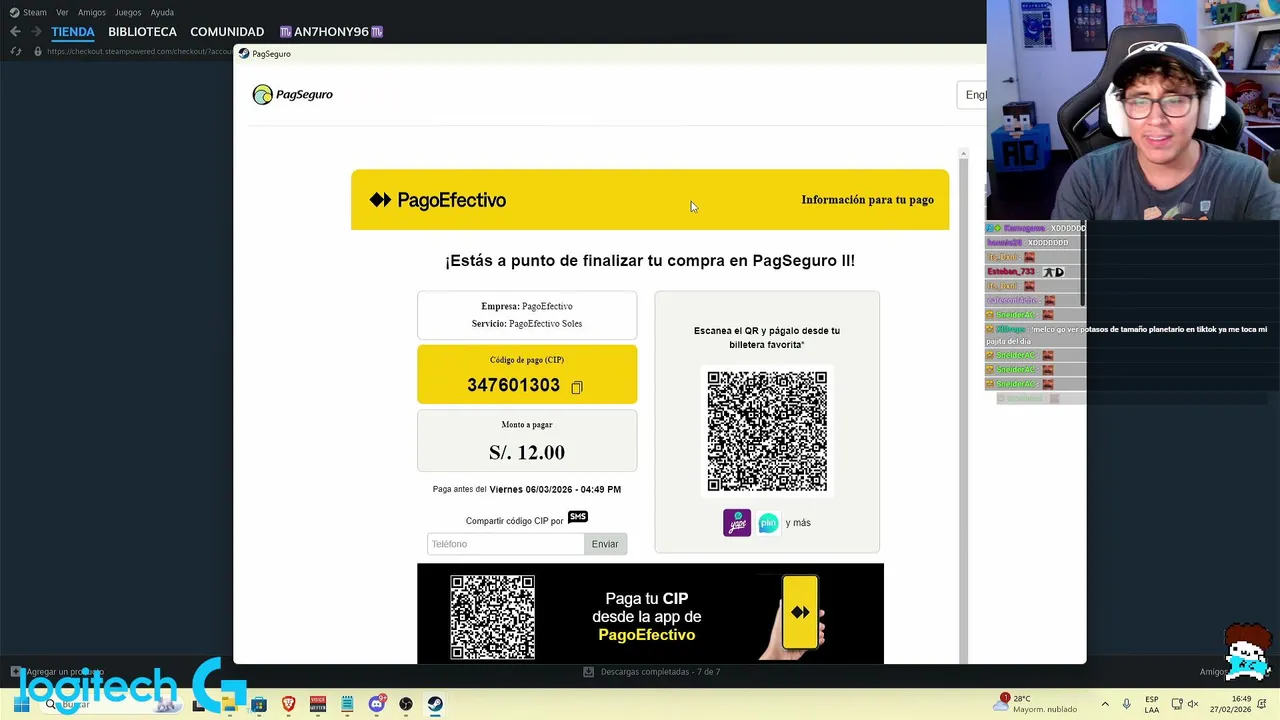Click the ESP LAA keyboard language indicator
Viewport: 1280px width, 720px height.
[1152, 704]
